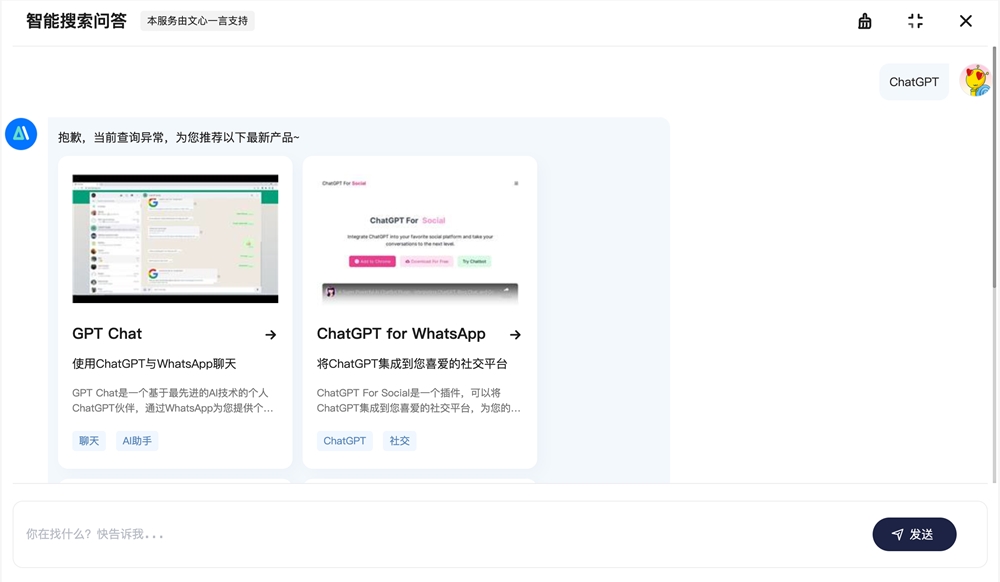This screenshot has width=1000, height=582.
Task: Click the 发送 send button
Action: 915,534
